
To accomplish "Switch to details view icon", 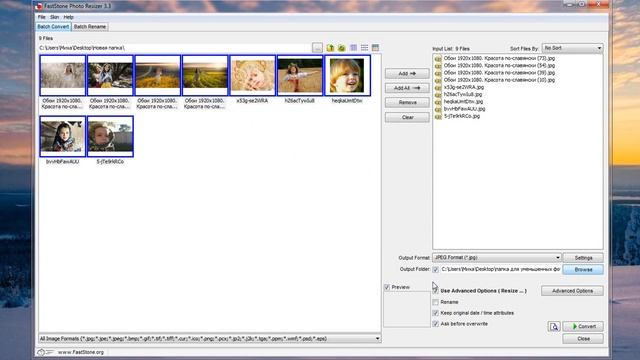I will (x=376, y=48).
